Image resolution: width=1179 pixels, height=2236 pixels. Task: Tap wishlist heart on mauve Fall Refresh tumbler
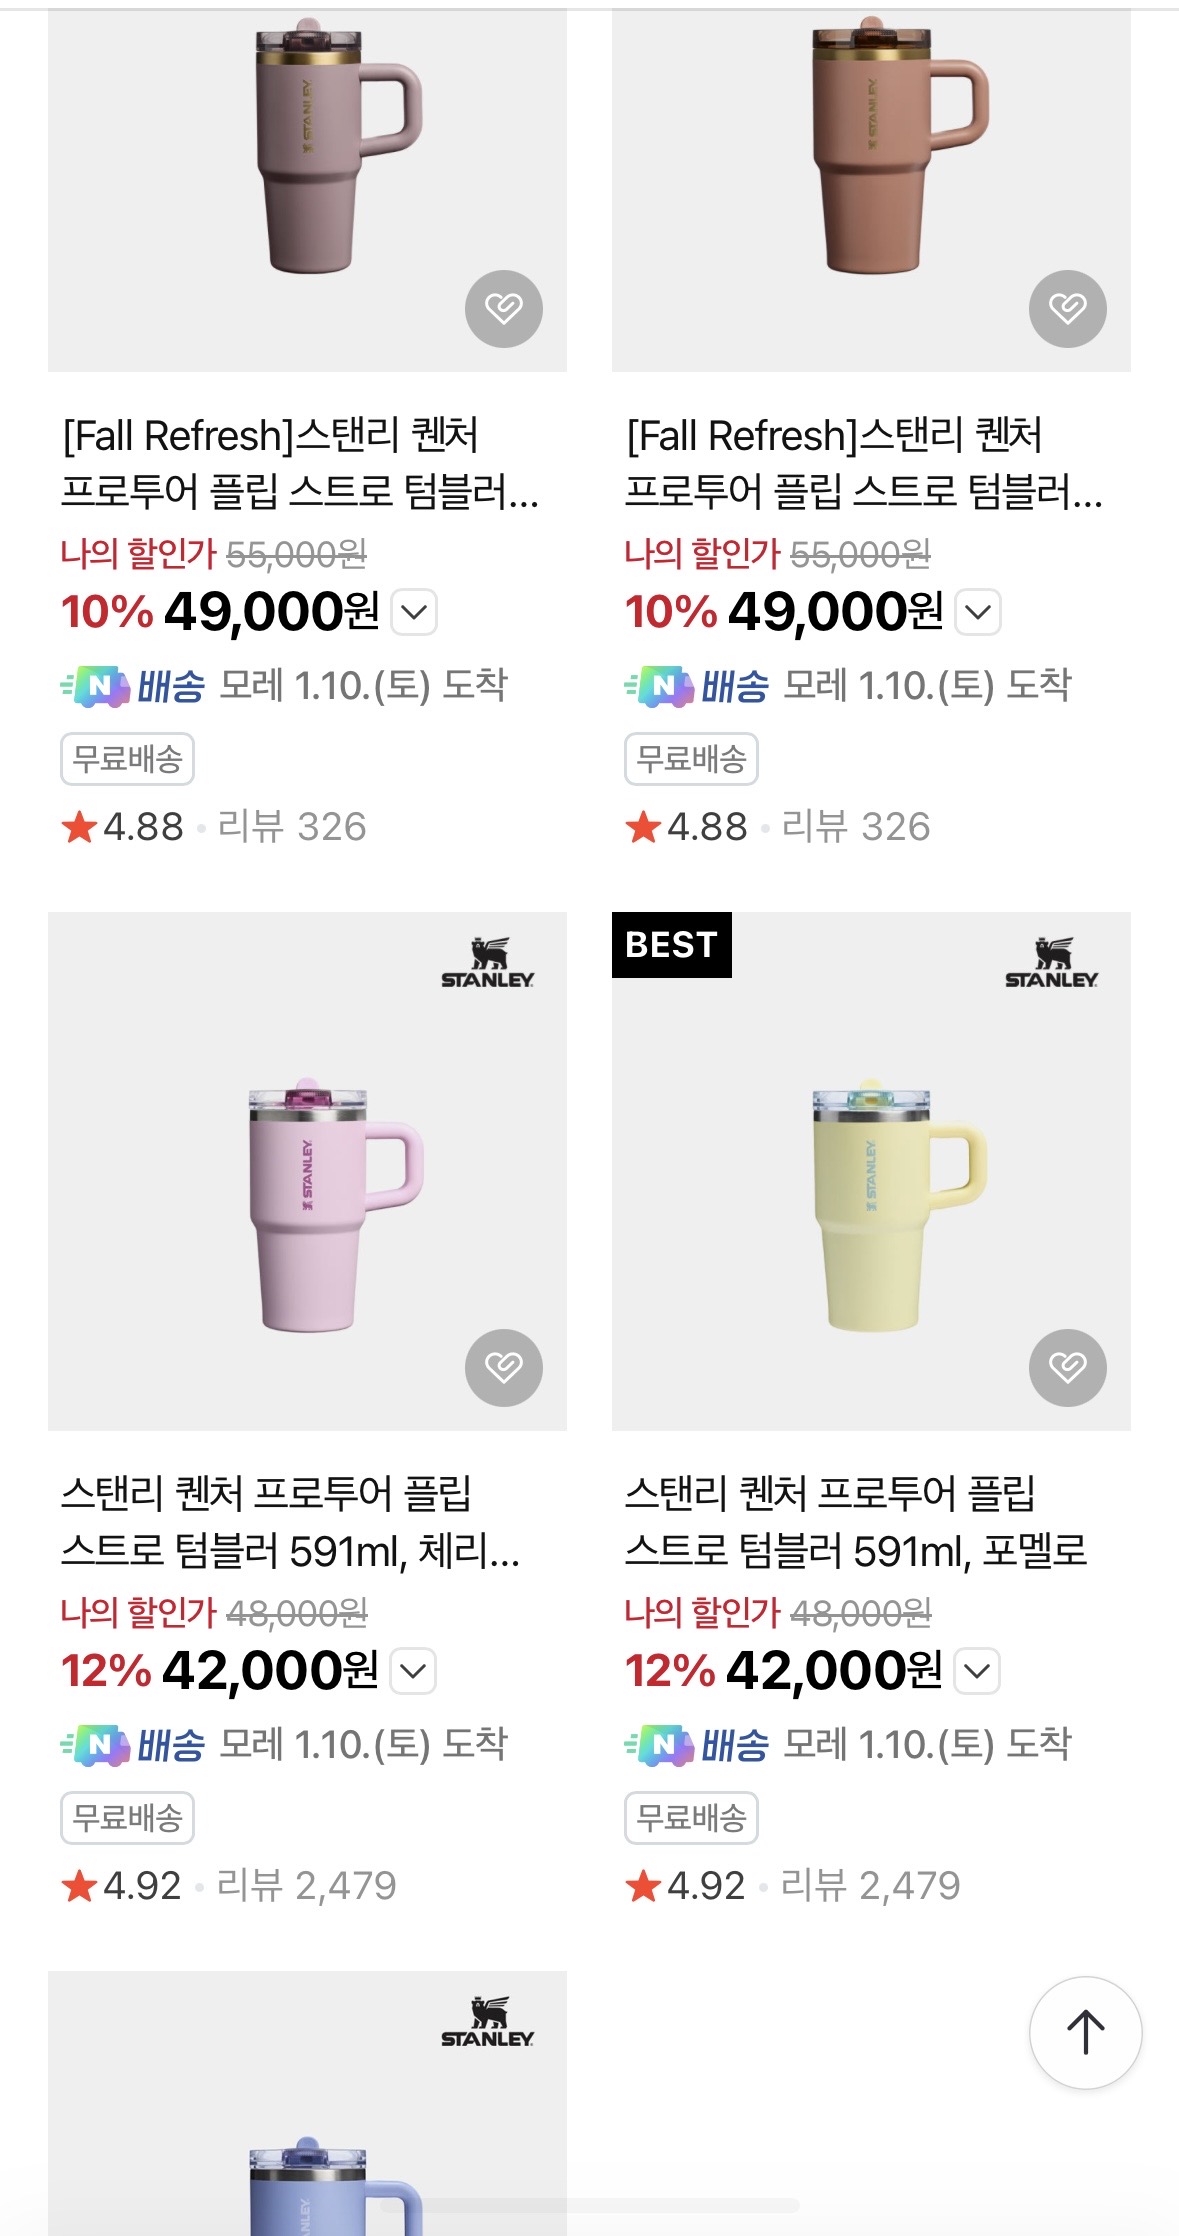tap(504, 309)
